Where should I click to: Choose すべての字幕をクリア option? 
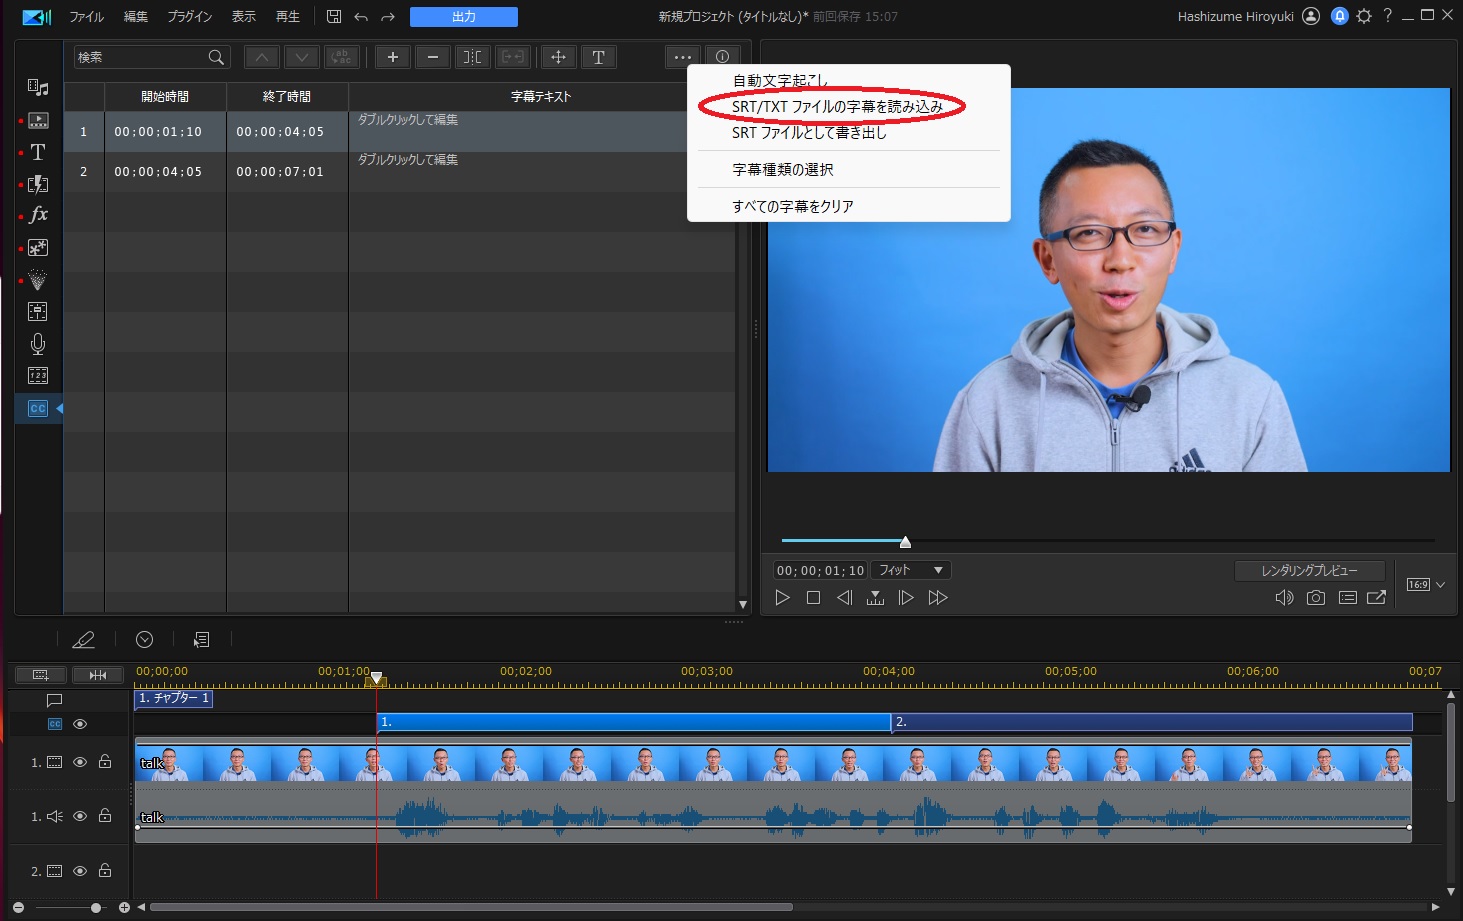(x=793, y=206)
